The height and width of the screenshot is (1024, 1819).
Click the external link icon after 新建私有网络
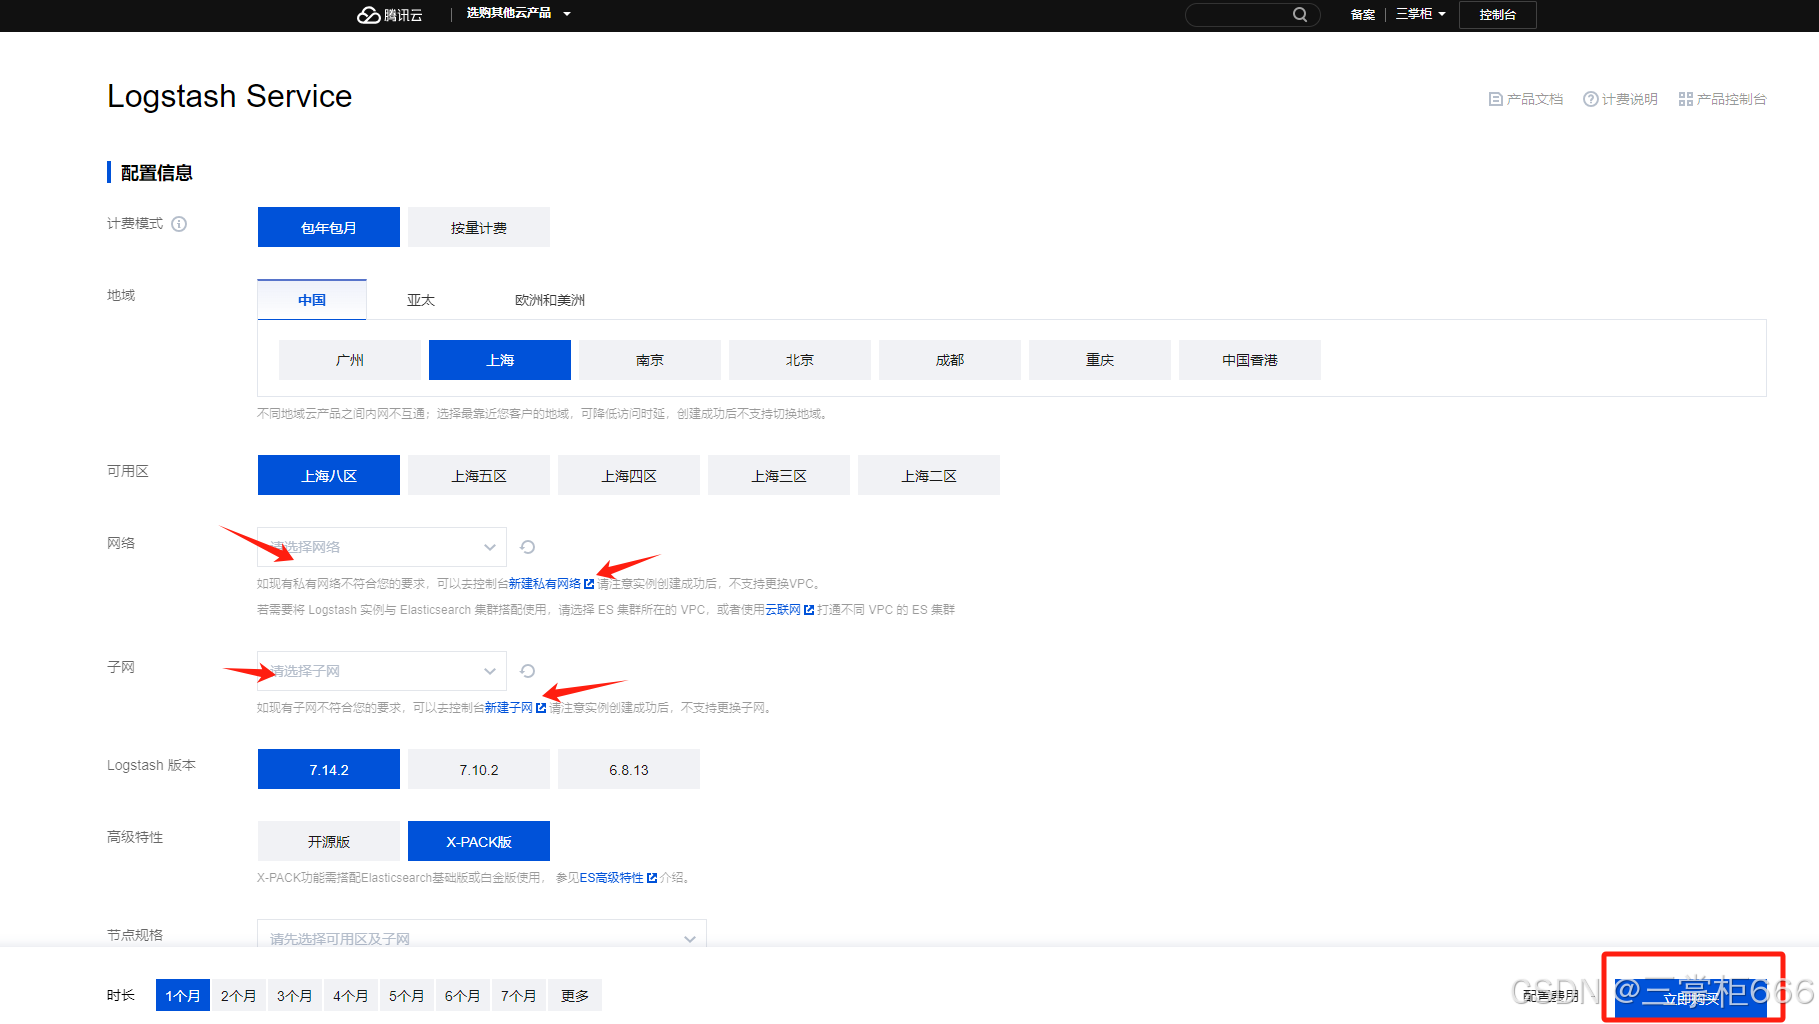(x=588, y=583)
